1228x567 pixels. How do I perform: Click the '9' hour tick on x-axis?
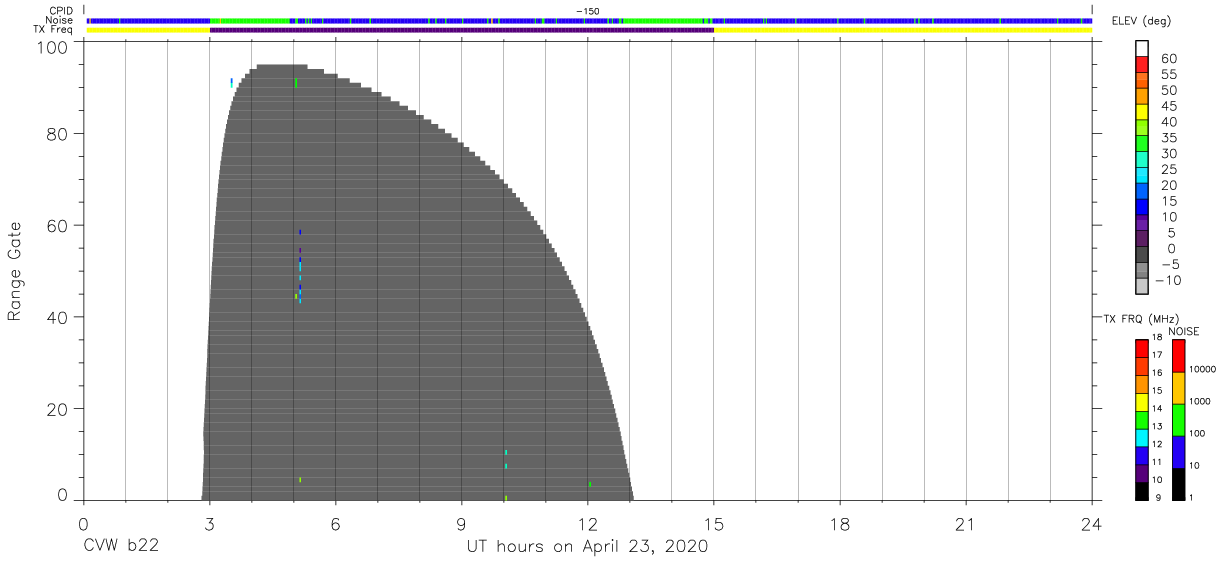(461, 523)
